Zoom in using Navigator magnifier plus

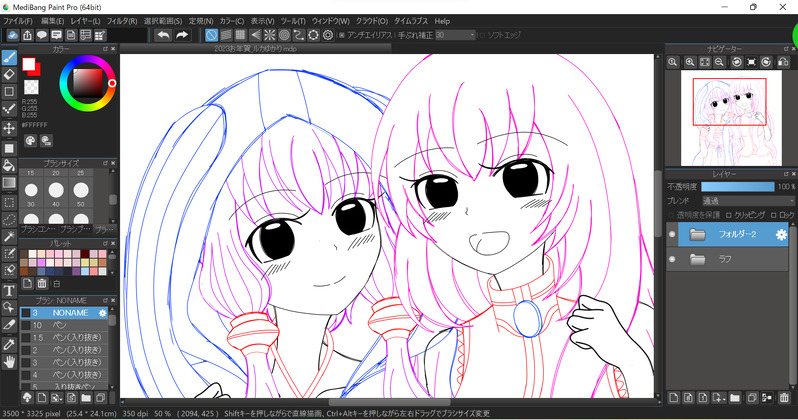click(x=690, y=62)
